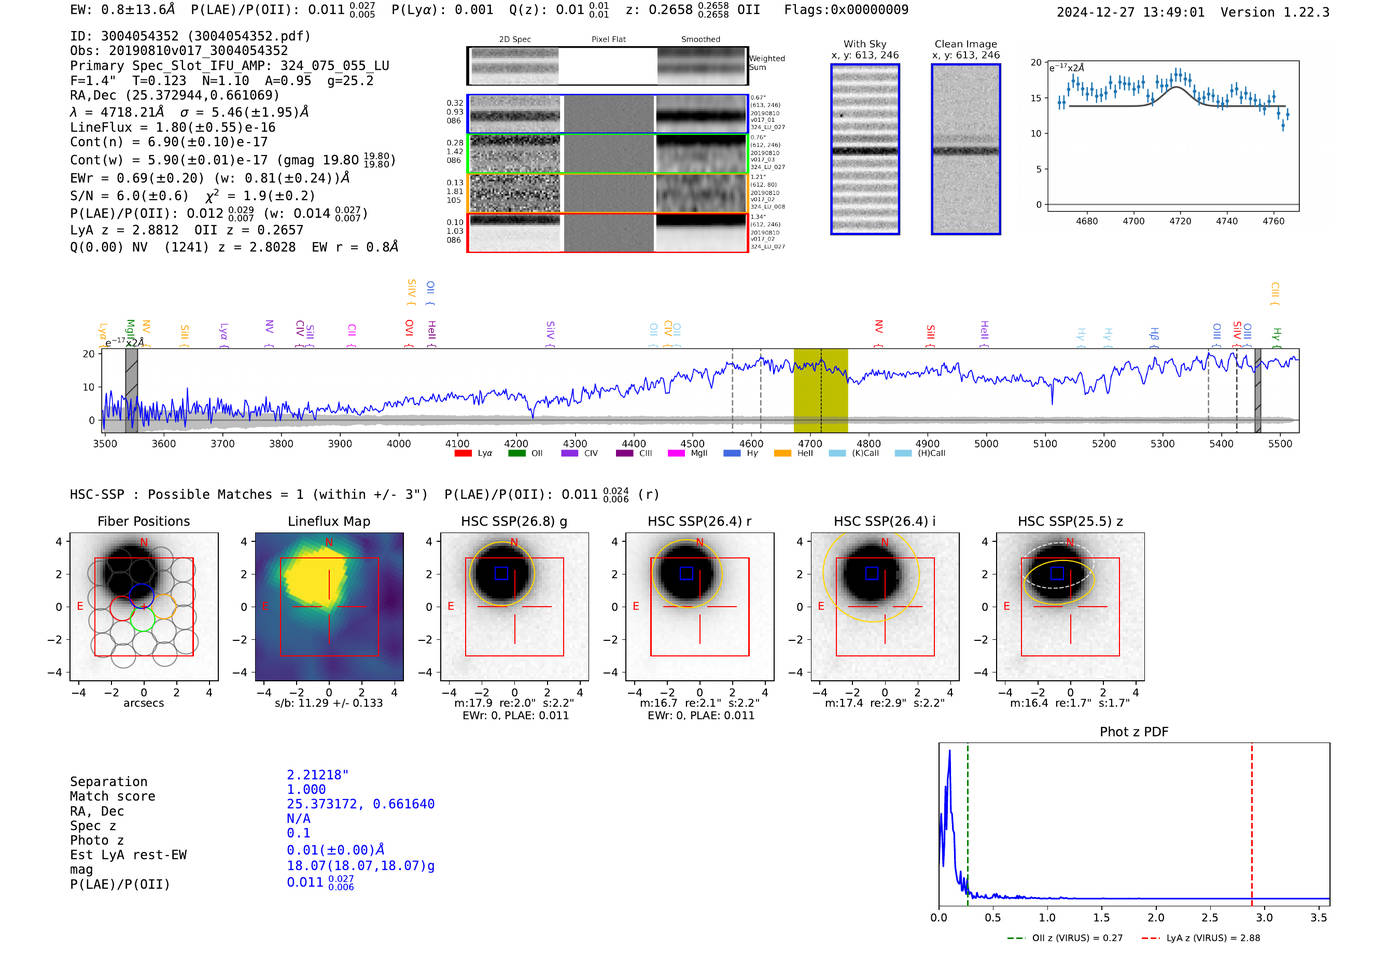Viewport: 1400px width, 953px height.
Task: Click the magenta MgII legend swatch
Action: 676,453
